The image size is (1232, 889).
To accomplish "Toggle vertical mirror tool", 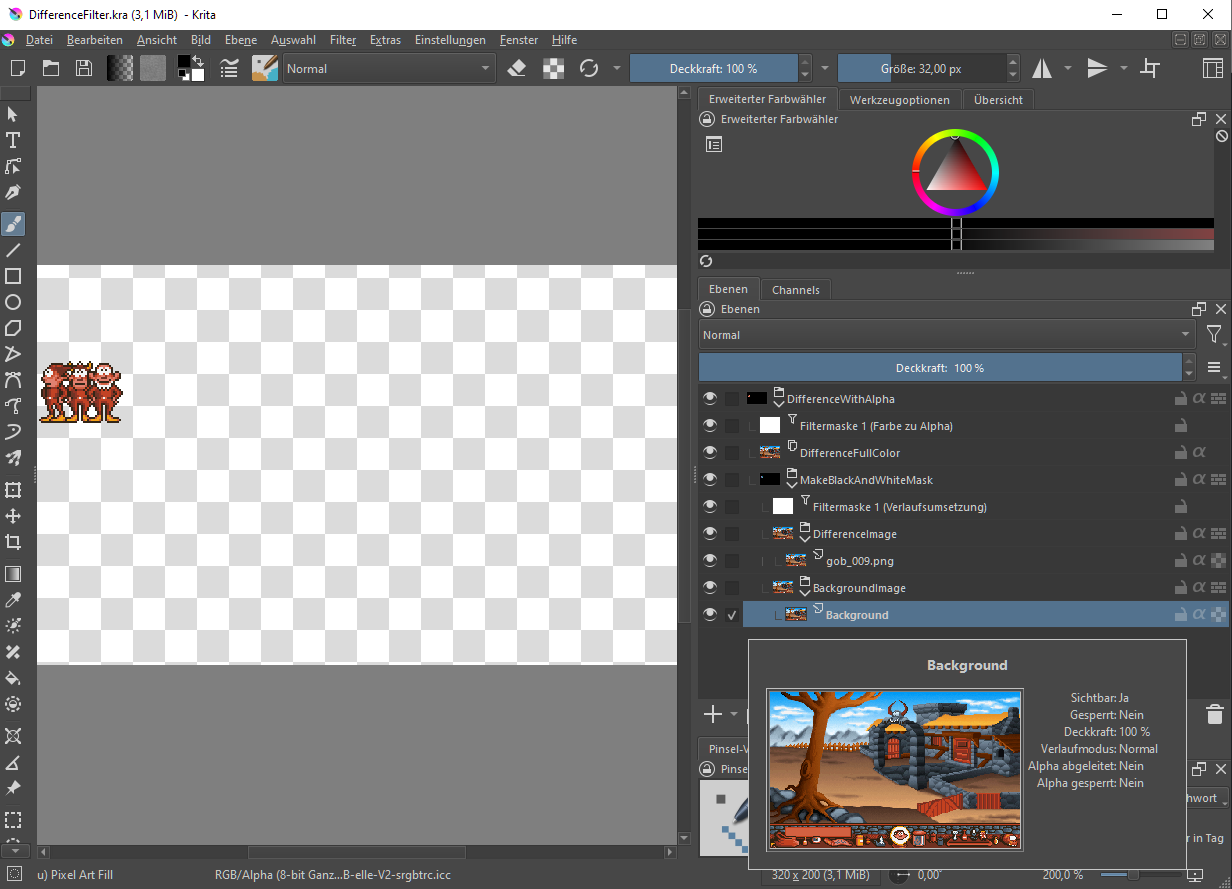I will (x=1097, y=68).
